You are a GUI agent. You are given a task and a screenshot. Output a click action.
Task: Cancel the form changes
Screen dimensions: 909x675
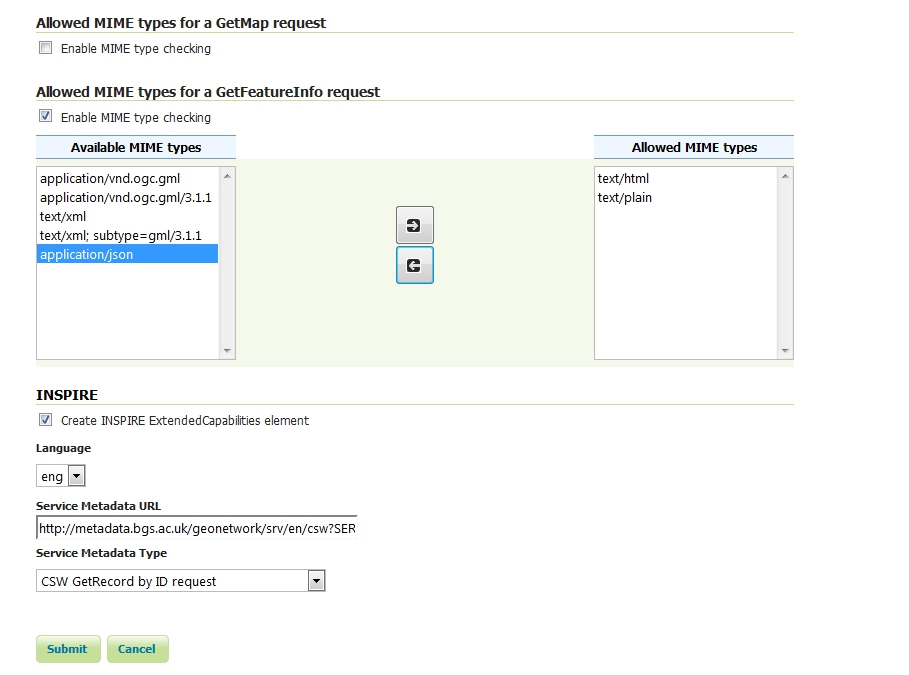137,649
